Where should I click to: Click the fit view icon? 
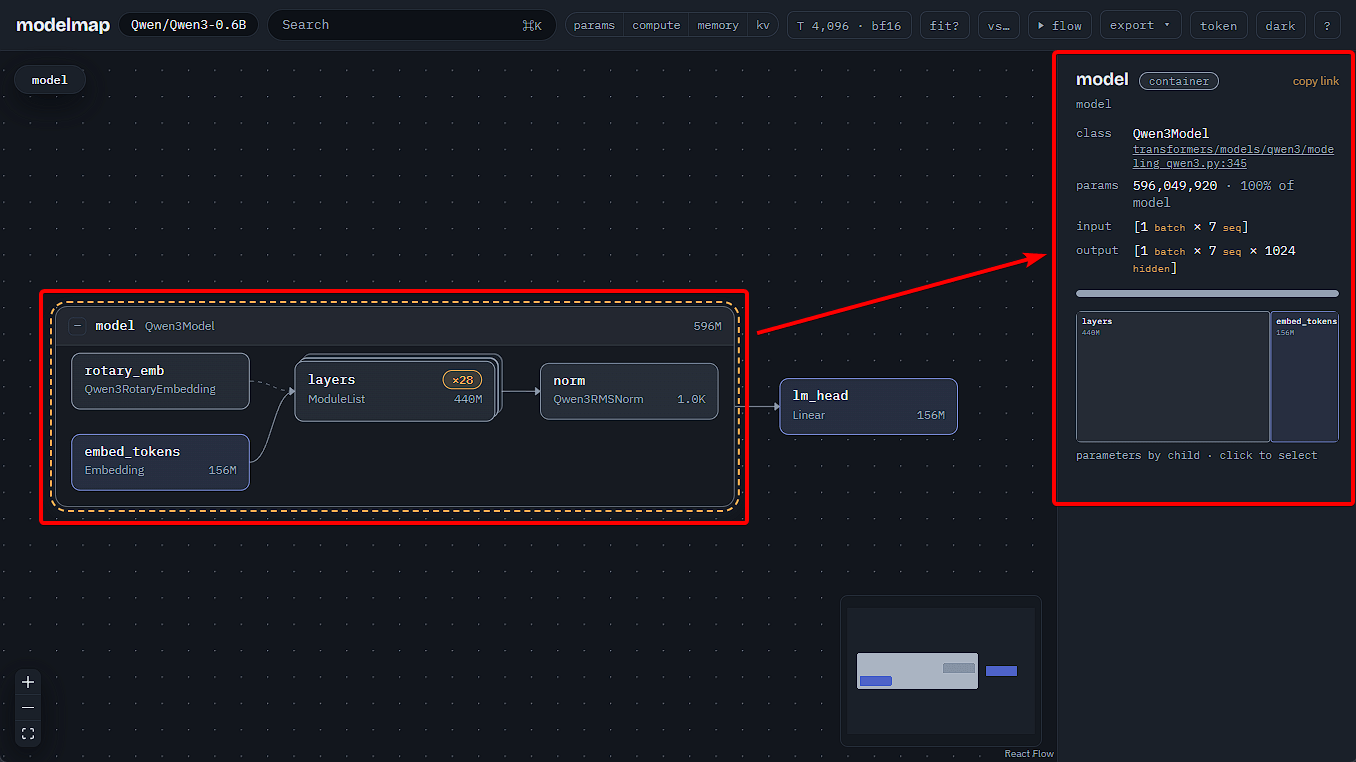tap(28, 734)
